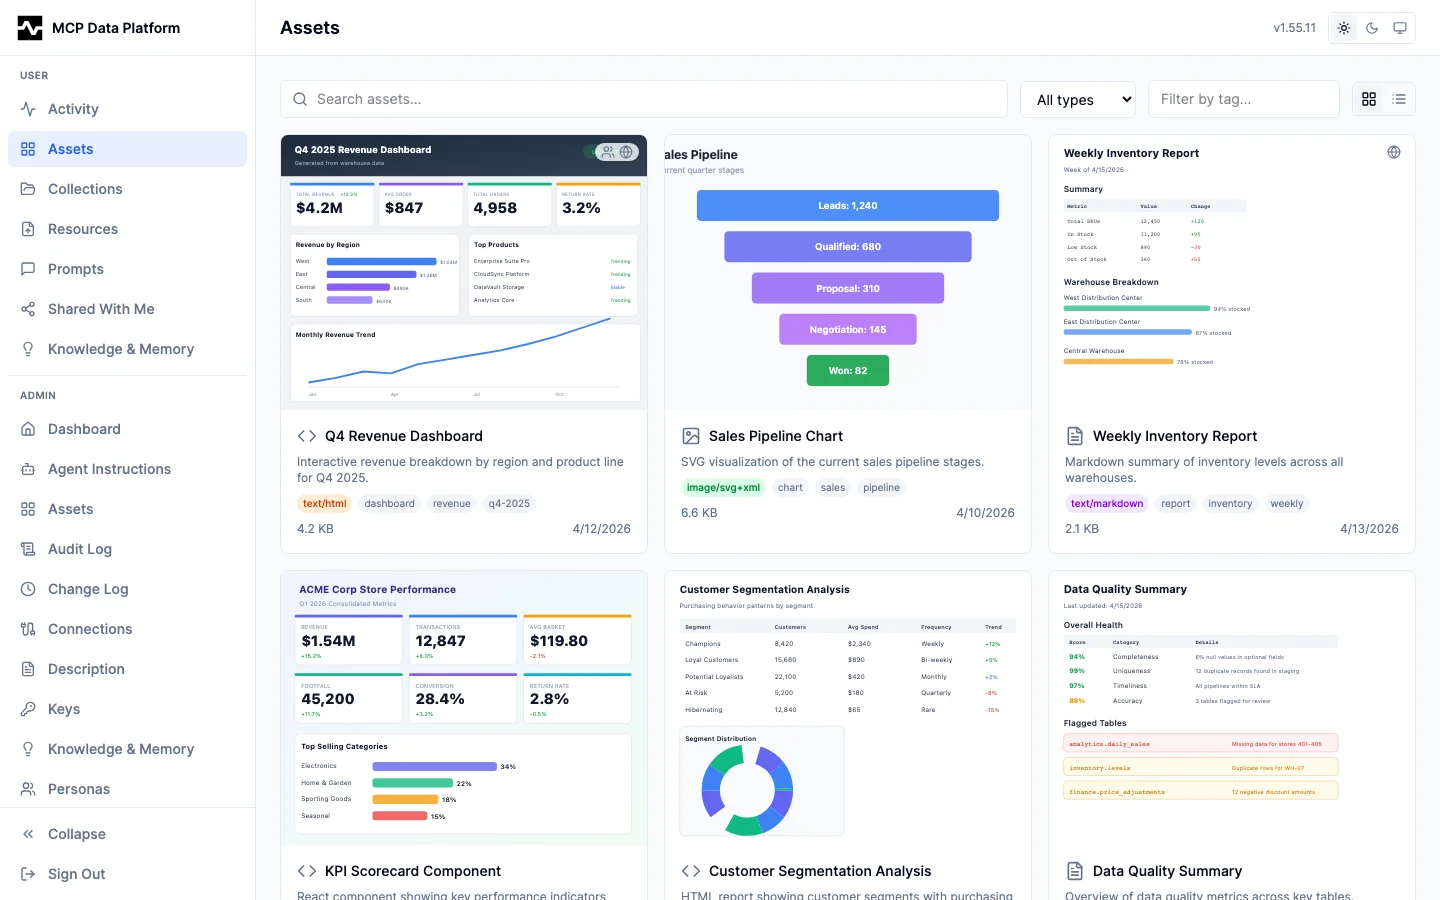Click the Sign Out icon
This screenshot has width=1440, height=900.
pyautogui.click(x=28, y=874)
